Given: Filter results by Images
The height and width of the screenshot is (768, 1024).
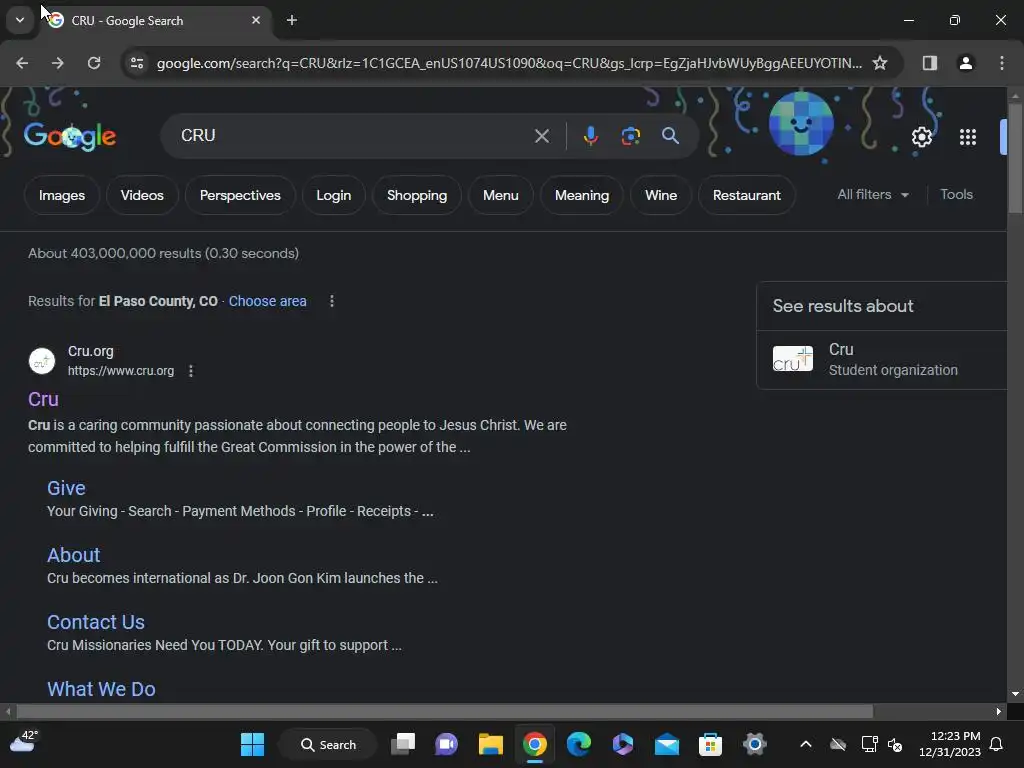Looking at the screenshot, I should 62,195.
